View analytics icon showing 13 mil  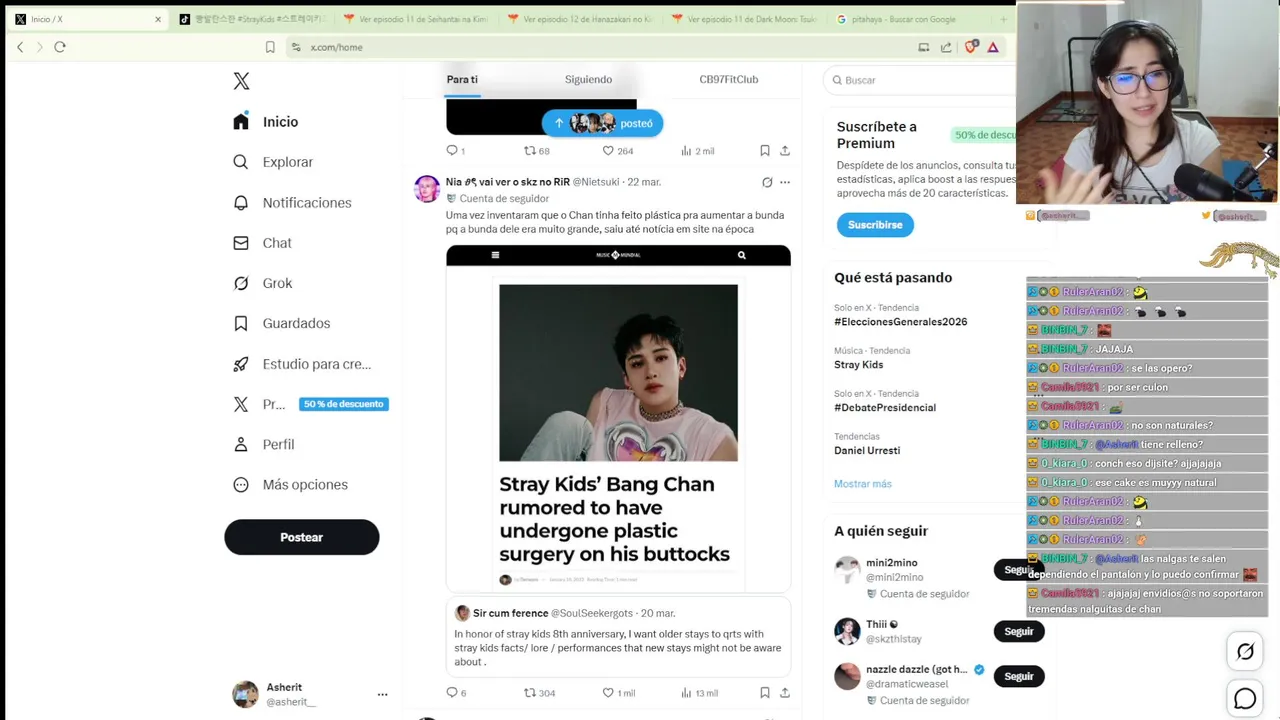(x=699, y=693)
